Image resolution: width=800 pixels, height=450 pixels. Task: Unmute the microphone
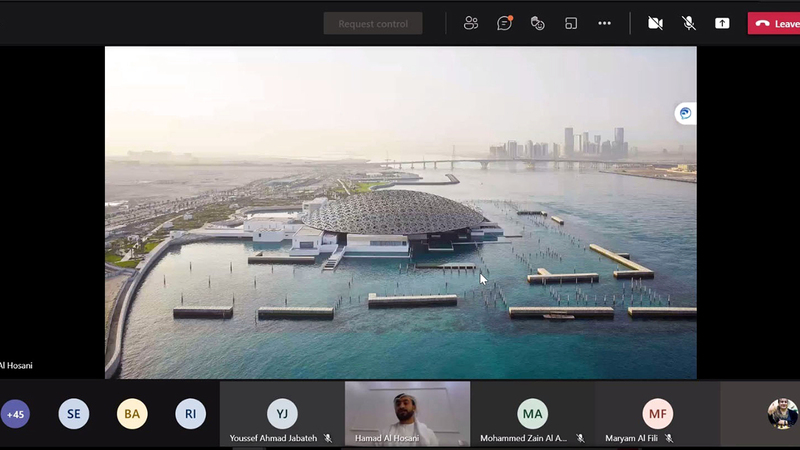(689, 23)
